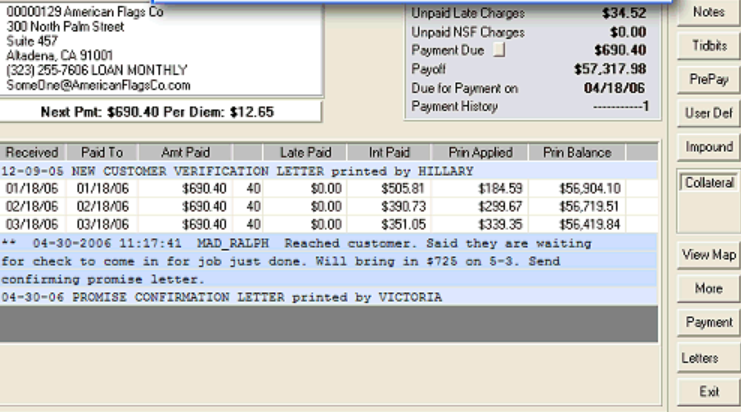This screenshot has width=741, height=412.
Task: Click the phone number (323) 255-7606 line
Action: coord(96,70)
